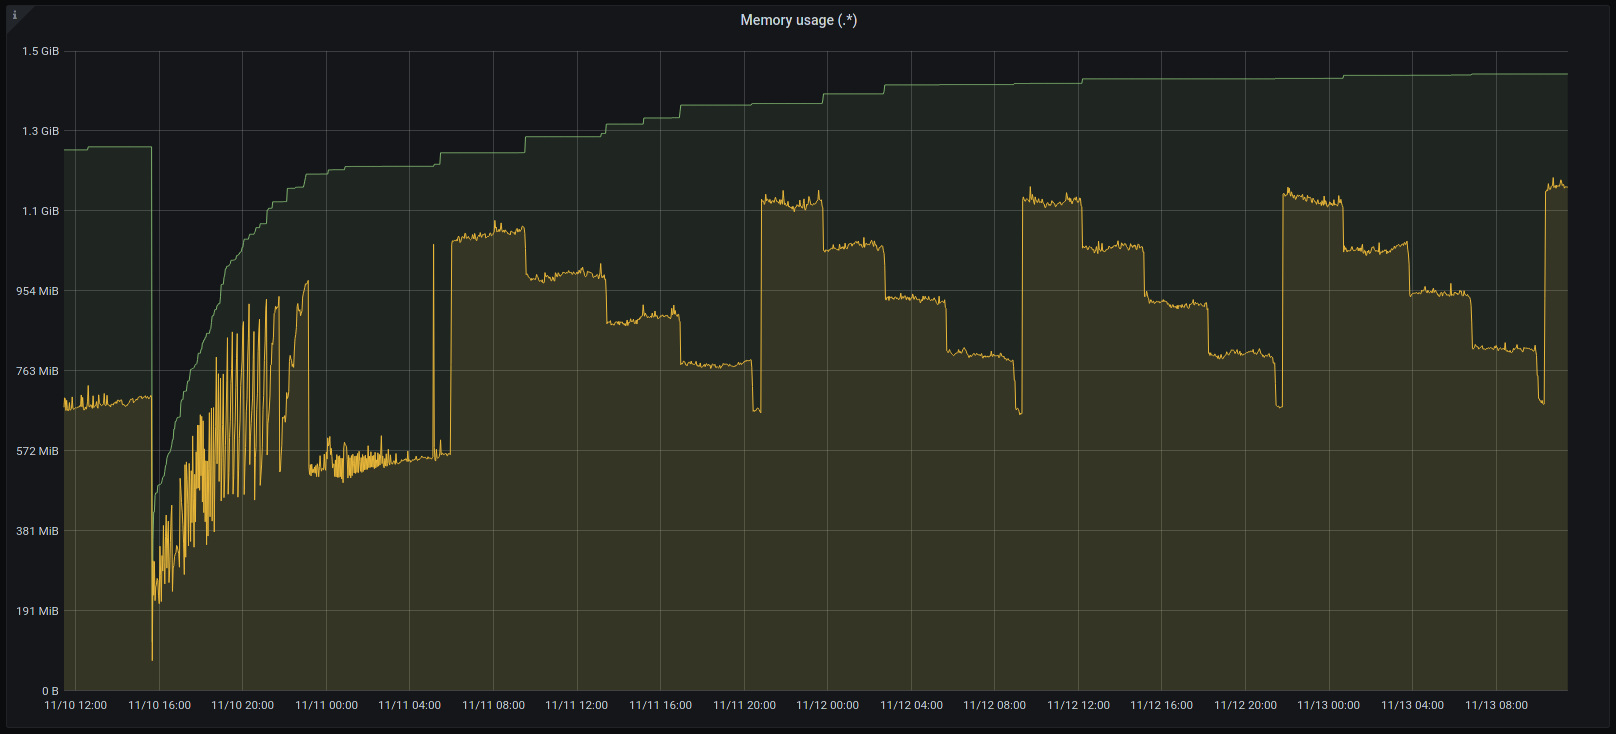
Task: Click the 0 B y-axis label
Action: pos(50,691)
